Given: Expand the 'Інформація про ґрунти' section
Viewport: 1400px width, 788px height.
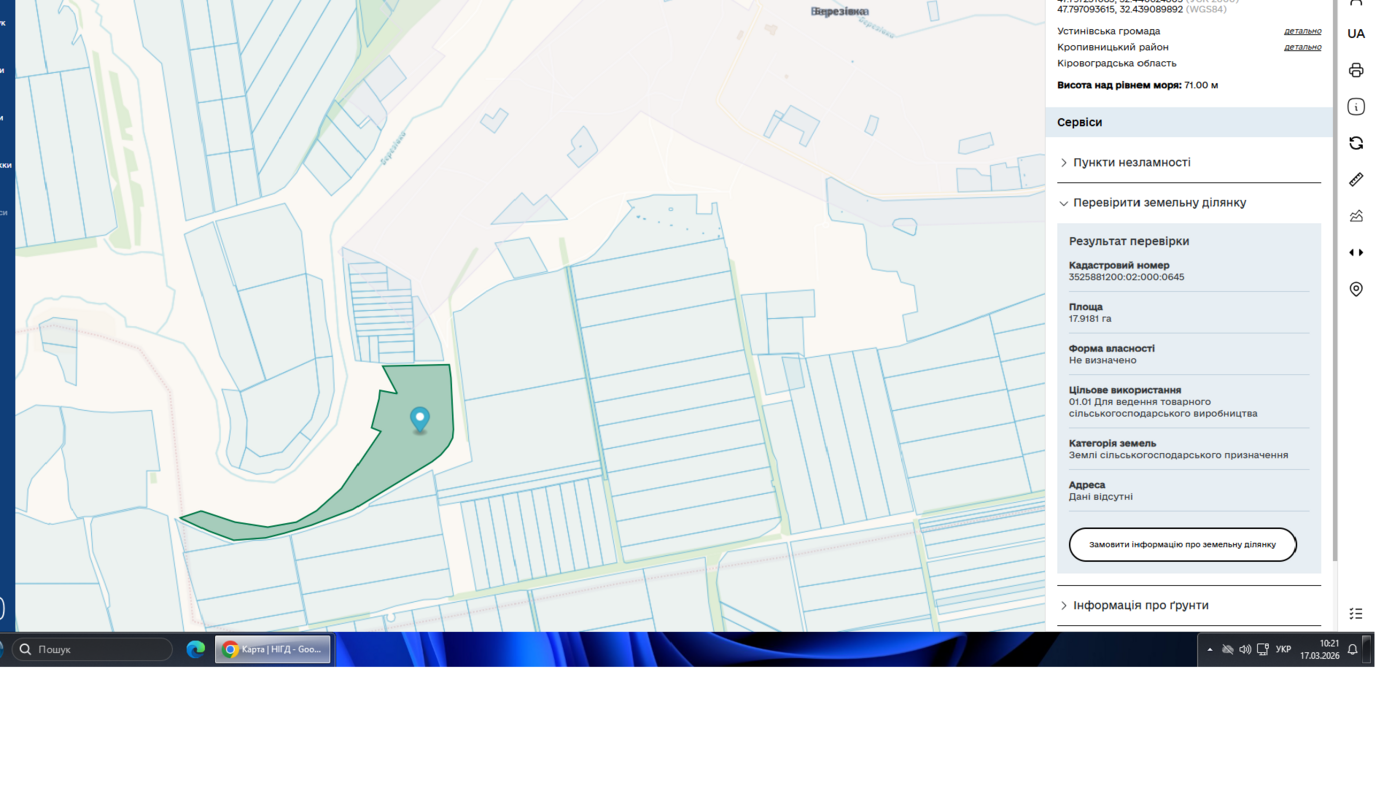Looking at the screenshot, I should pos(1189,605).
